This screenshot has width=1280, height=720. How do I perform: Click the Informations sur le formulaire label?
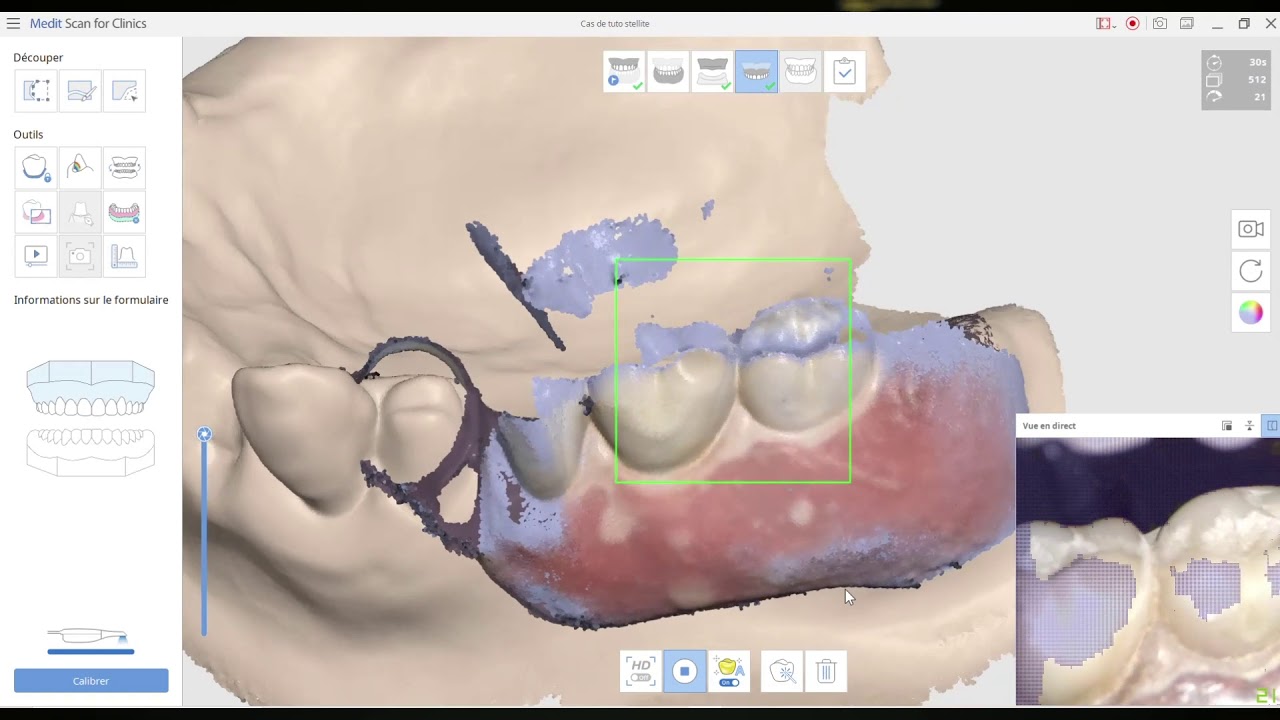[x=91, y=300]
